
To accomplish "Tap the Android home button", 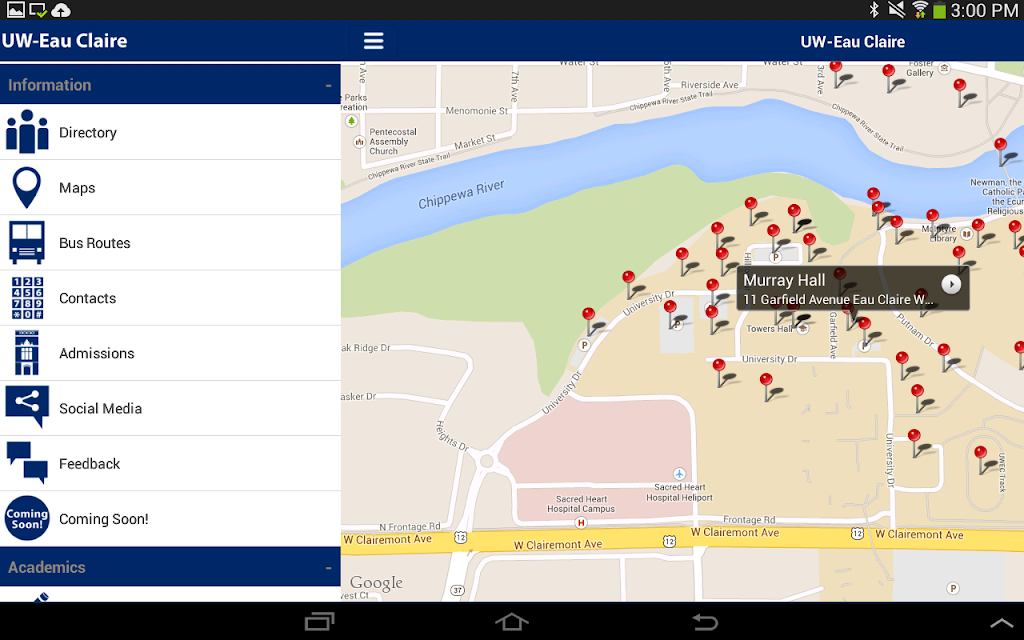I will 511,621.
